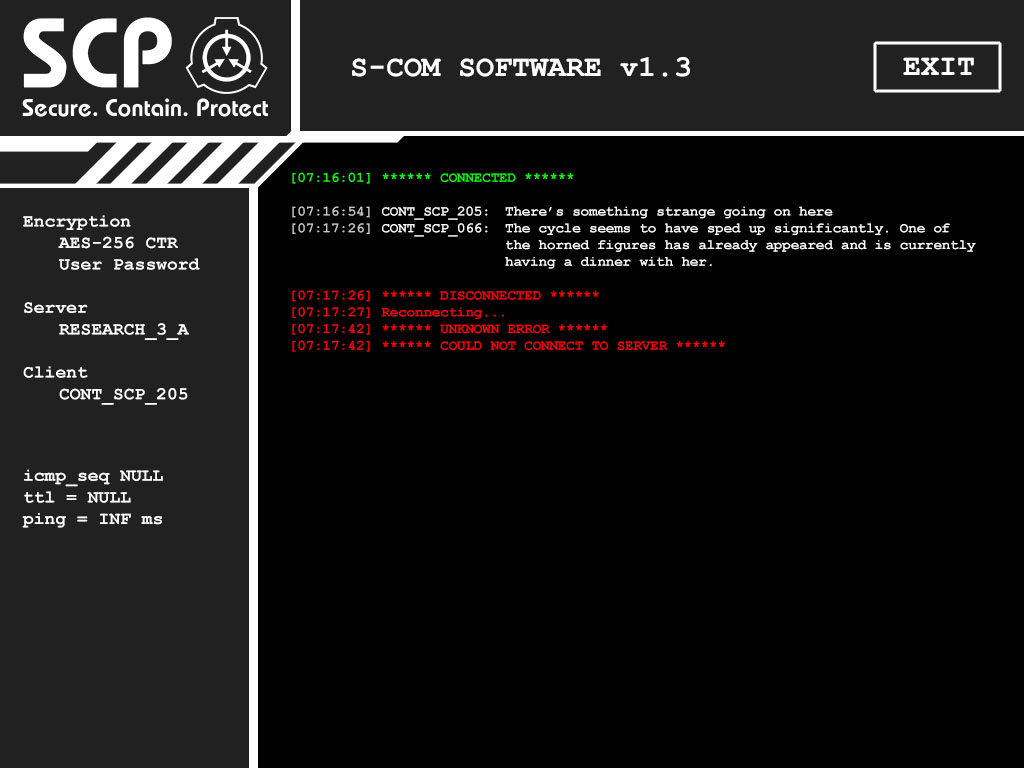The height and width of the screenshot is (768, 1024).
Task: Click the large SCP logo text
Action: pos(98,53)
